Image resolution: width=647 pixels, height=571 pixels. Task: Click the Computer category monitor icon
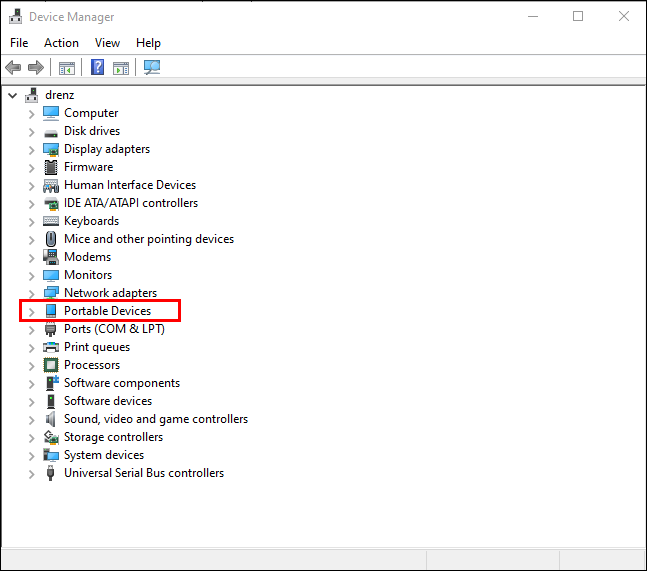coord(51,113)
